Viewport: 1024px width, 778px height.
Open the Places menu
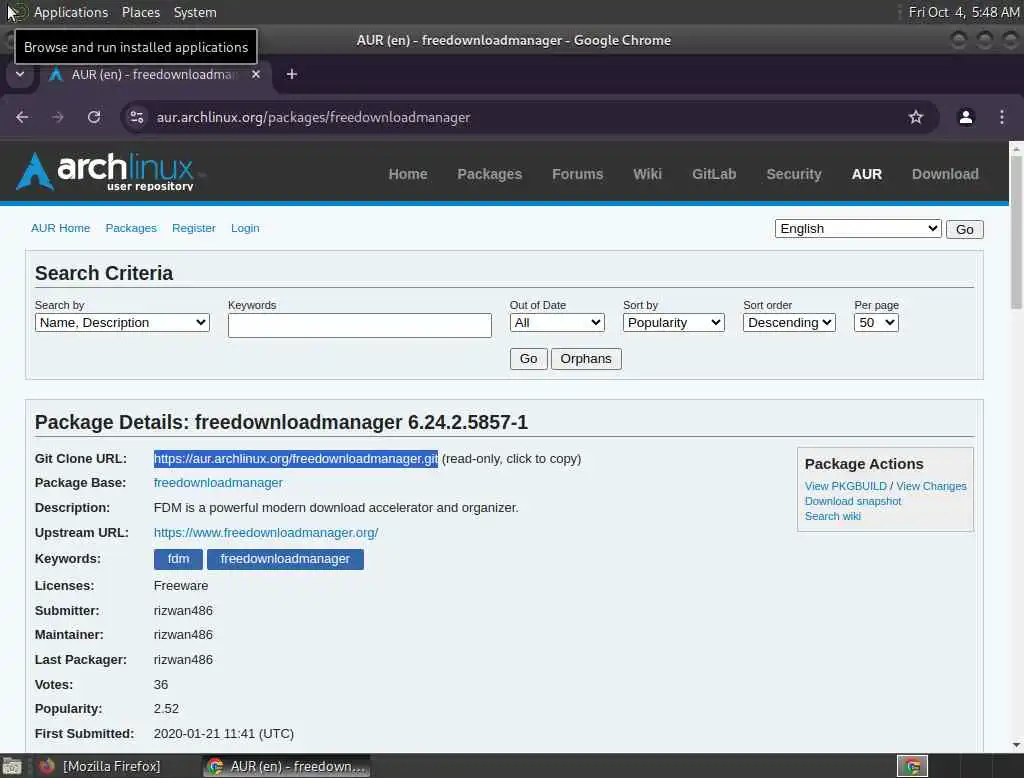tap(140, 12)
